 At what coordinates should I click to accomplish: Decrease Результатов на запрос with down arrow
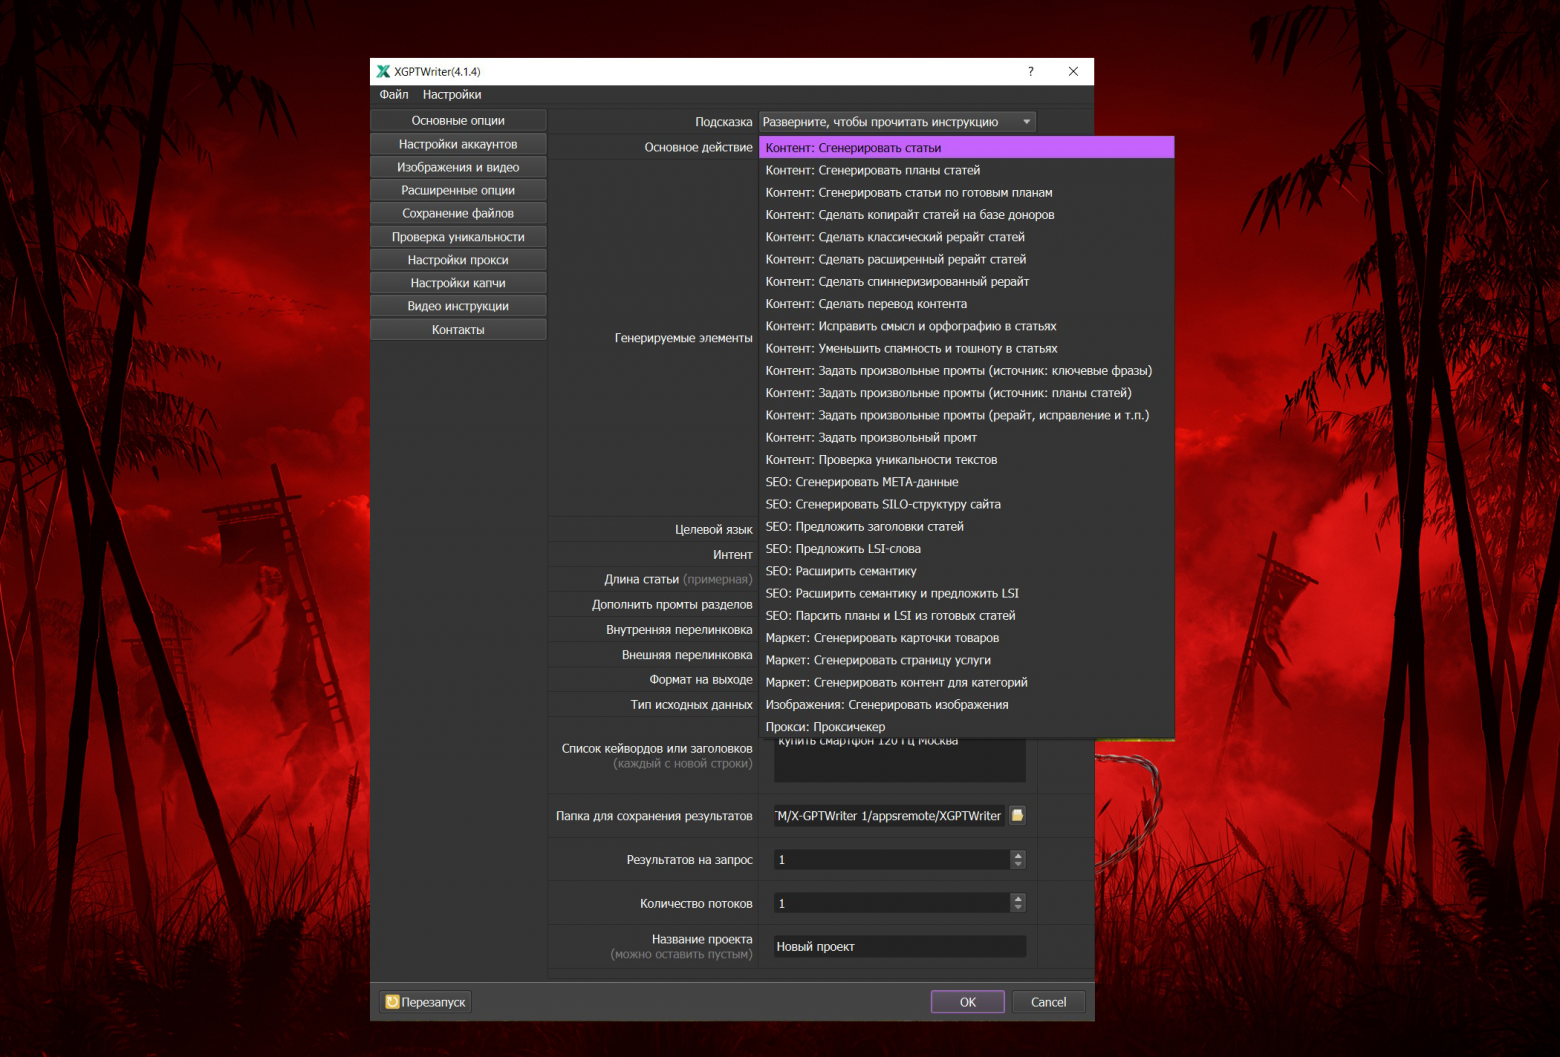[x=1018, y=865]
